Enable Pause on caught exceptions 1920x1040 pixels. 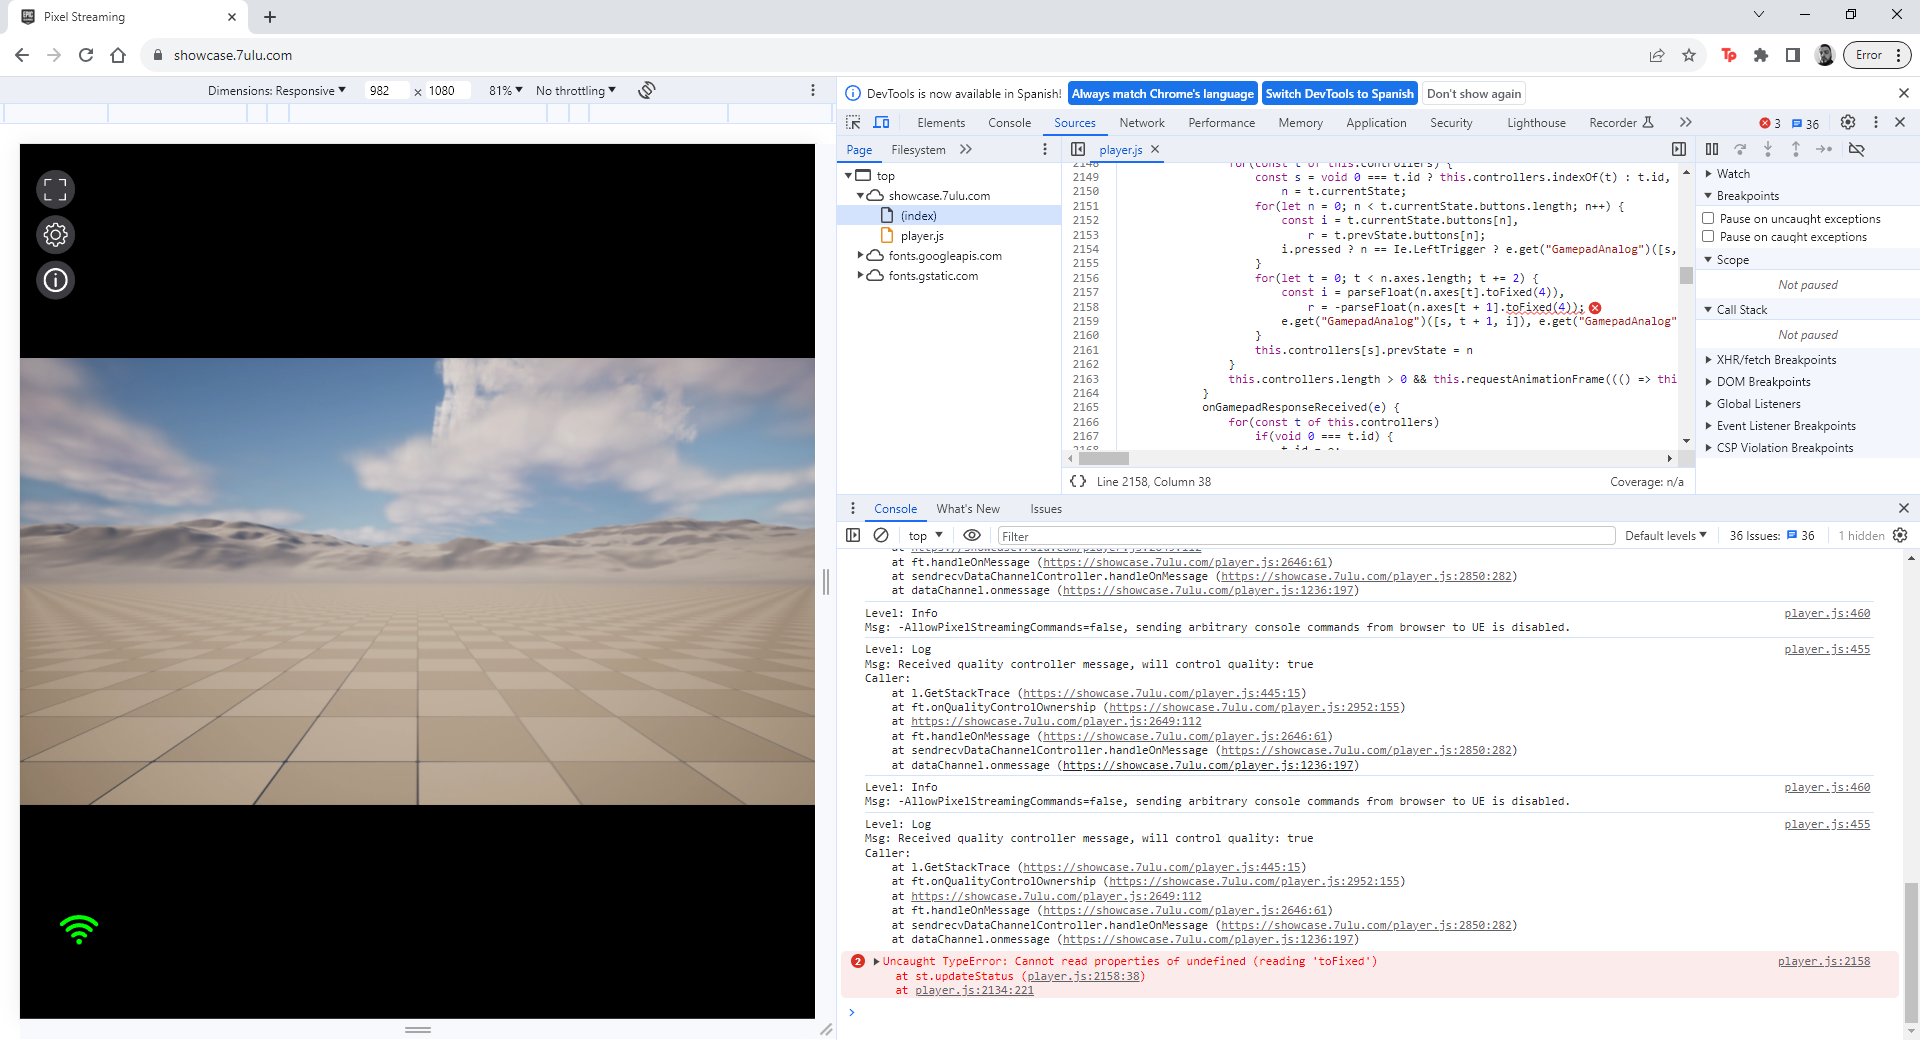(x=1710, y=236)
